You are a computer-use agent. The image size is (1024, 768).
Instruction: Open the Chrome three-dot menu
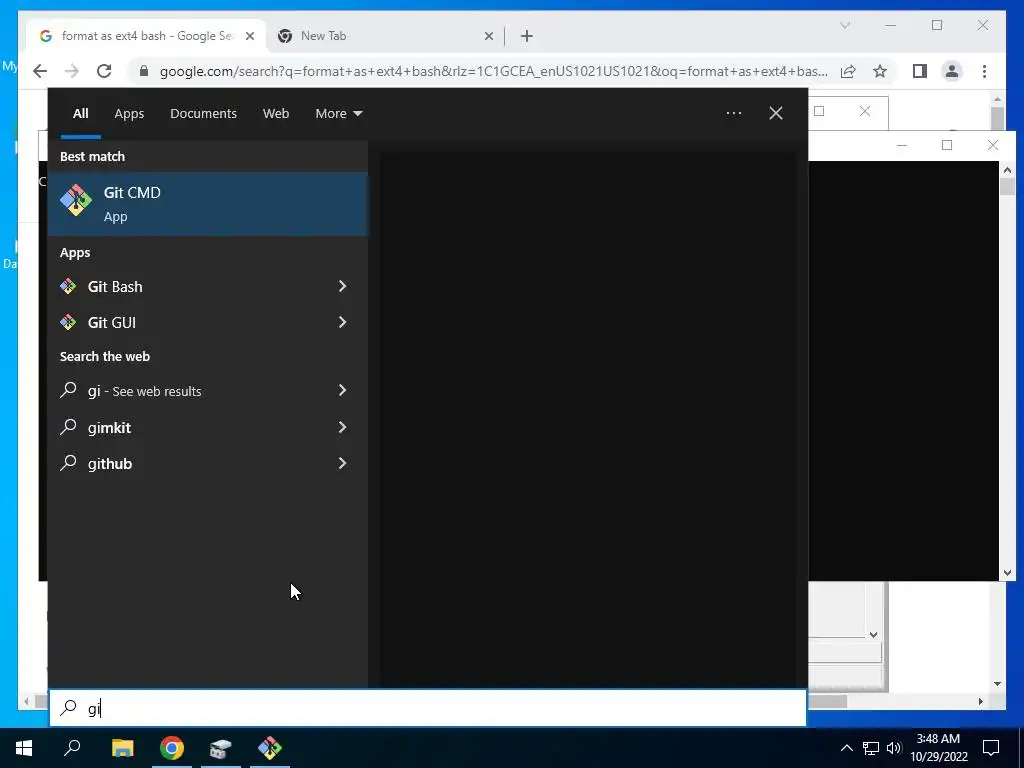(984, 71)
